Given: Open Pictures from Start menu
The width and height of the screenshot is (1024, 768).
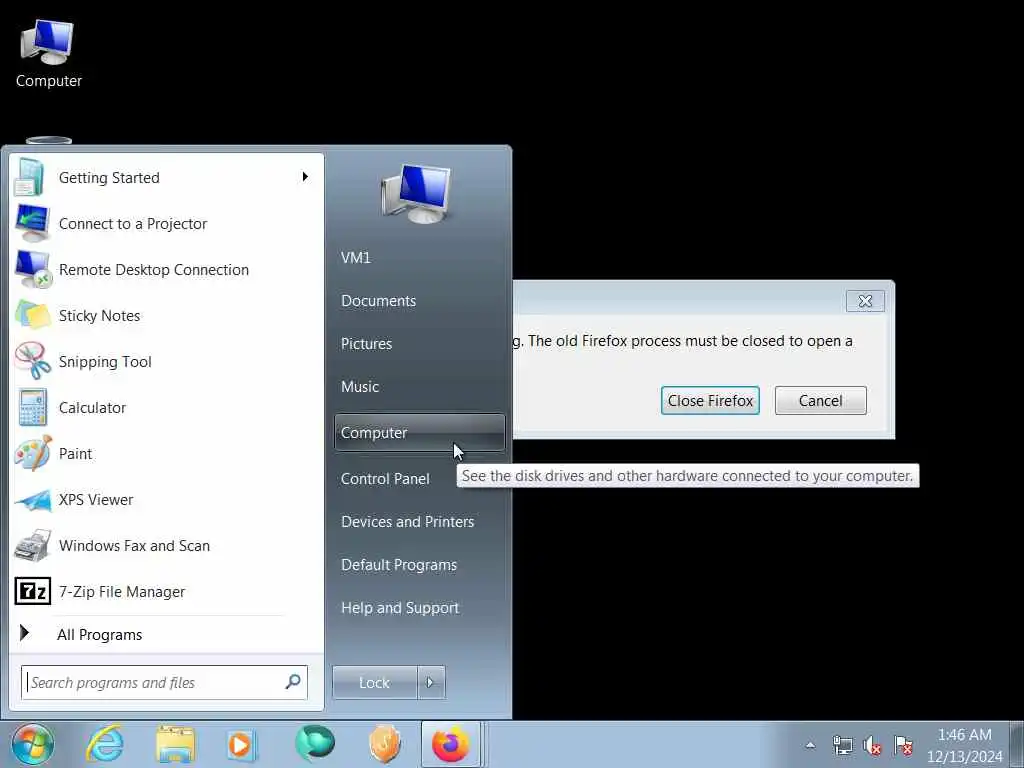Looking at the screenshot, I should [x=366, y=344].
